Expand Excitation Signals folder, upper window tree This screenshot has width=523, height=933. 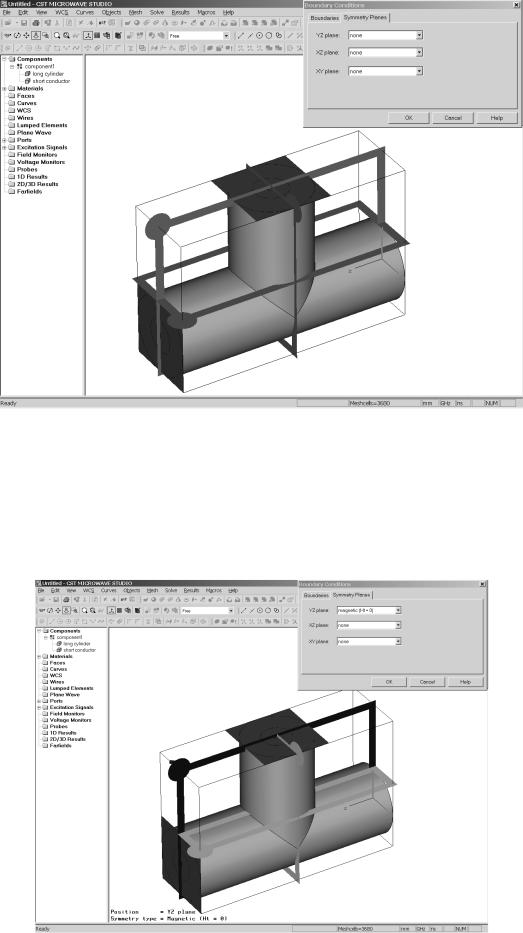[x=5, y=148]
